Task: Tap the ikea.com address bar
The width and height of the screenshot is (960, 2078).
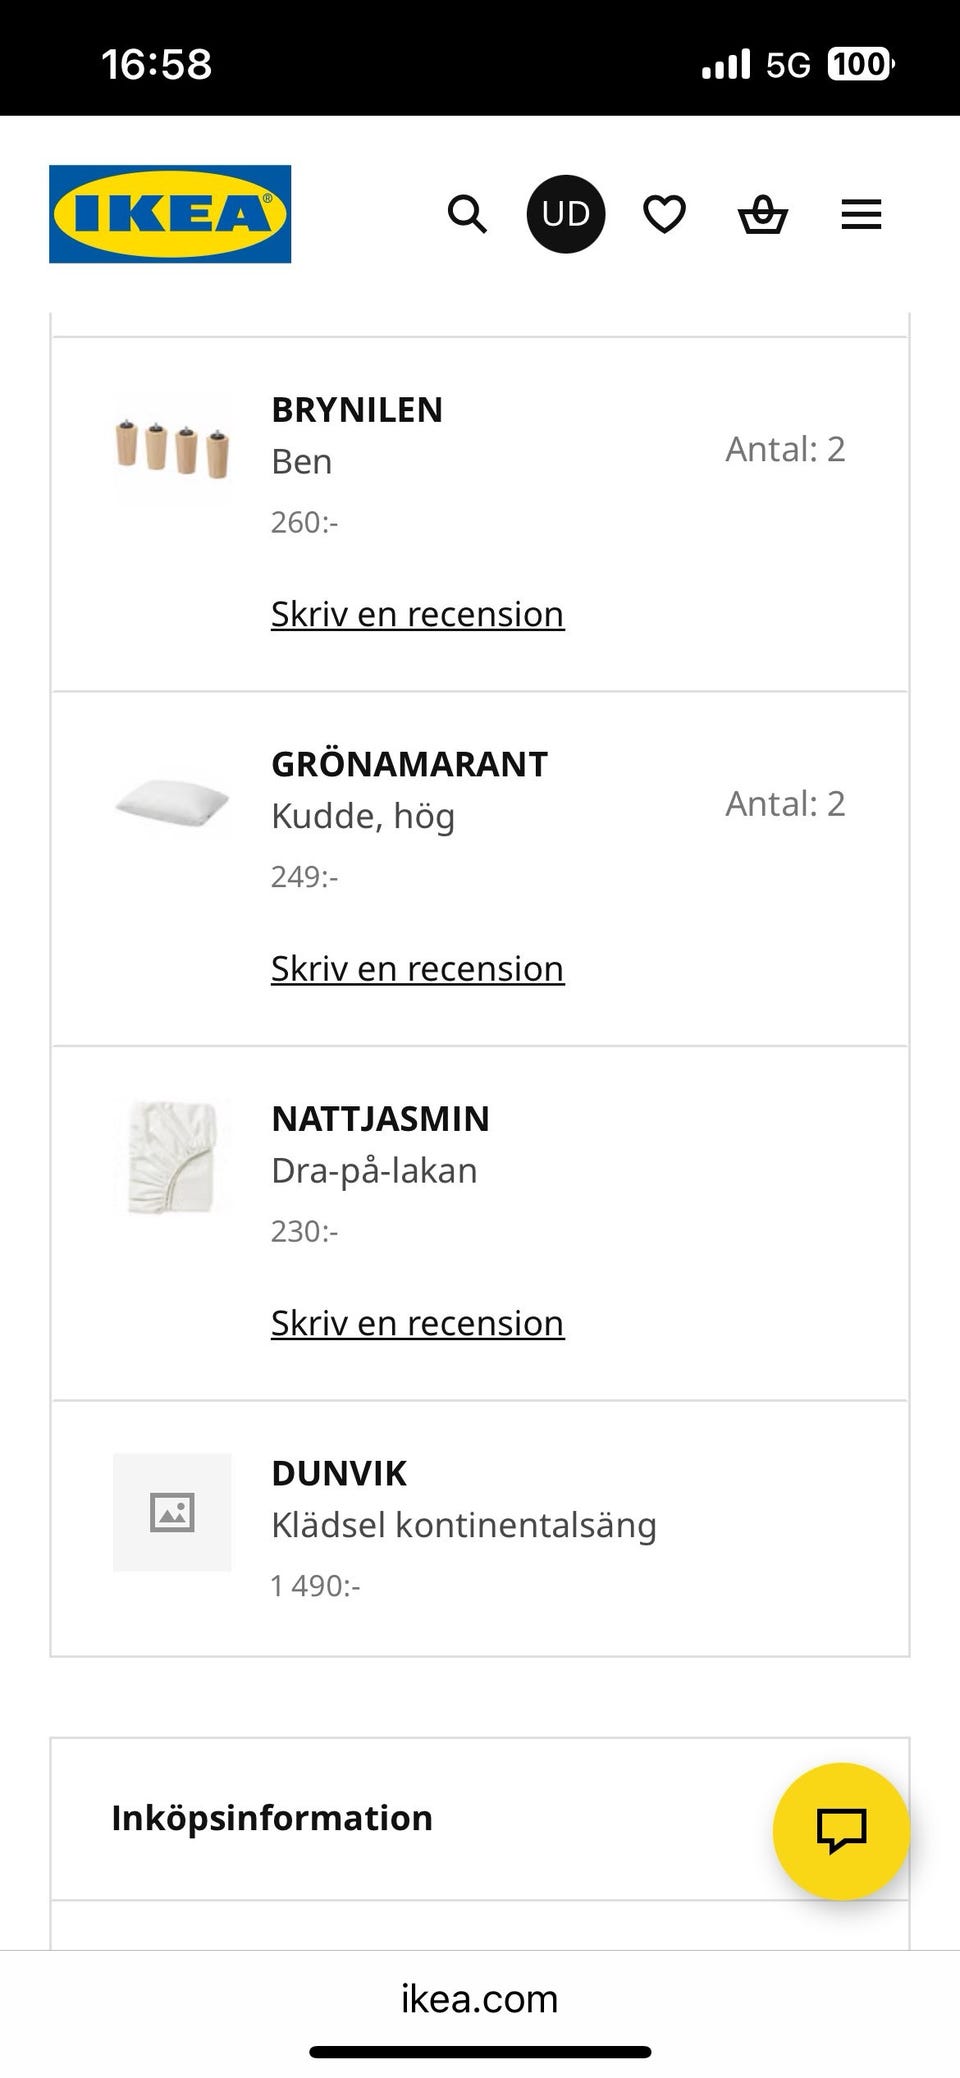Action: click(480, 1998)
